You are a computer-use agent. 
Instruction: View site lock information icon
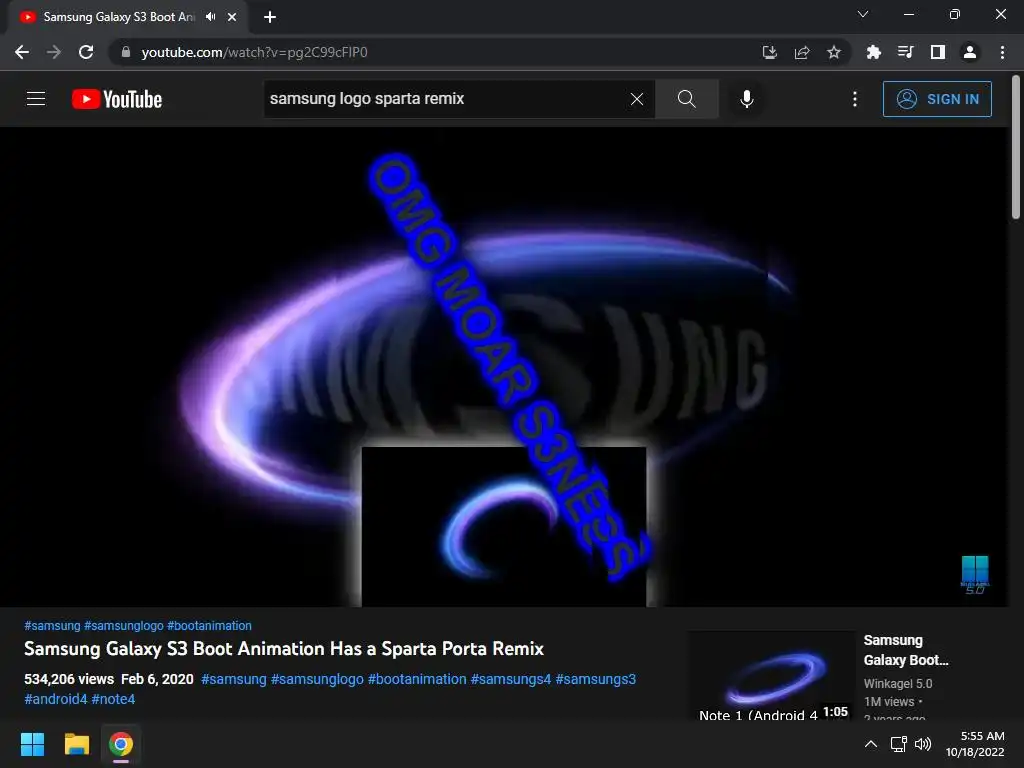(126, 52)
